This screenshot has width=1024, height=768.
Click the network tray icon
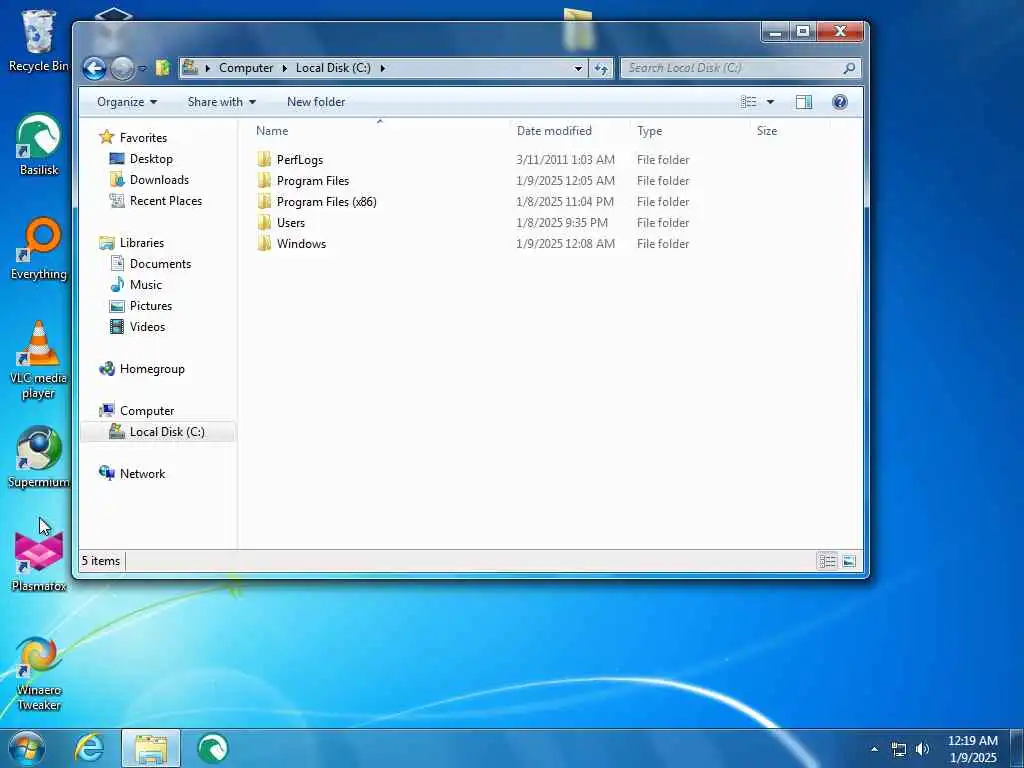coord(899,750)
